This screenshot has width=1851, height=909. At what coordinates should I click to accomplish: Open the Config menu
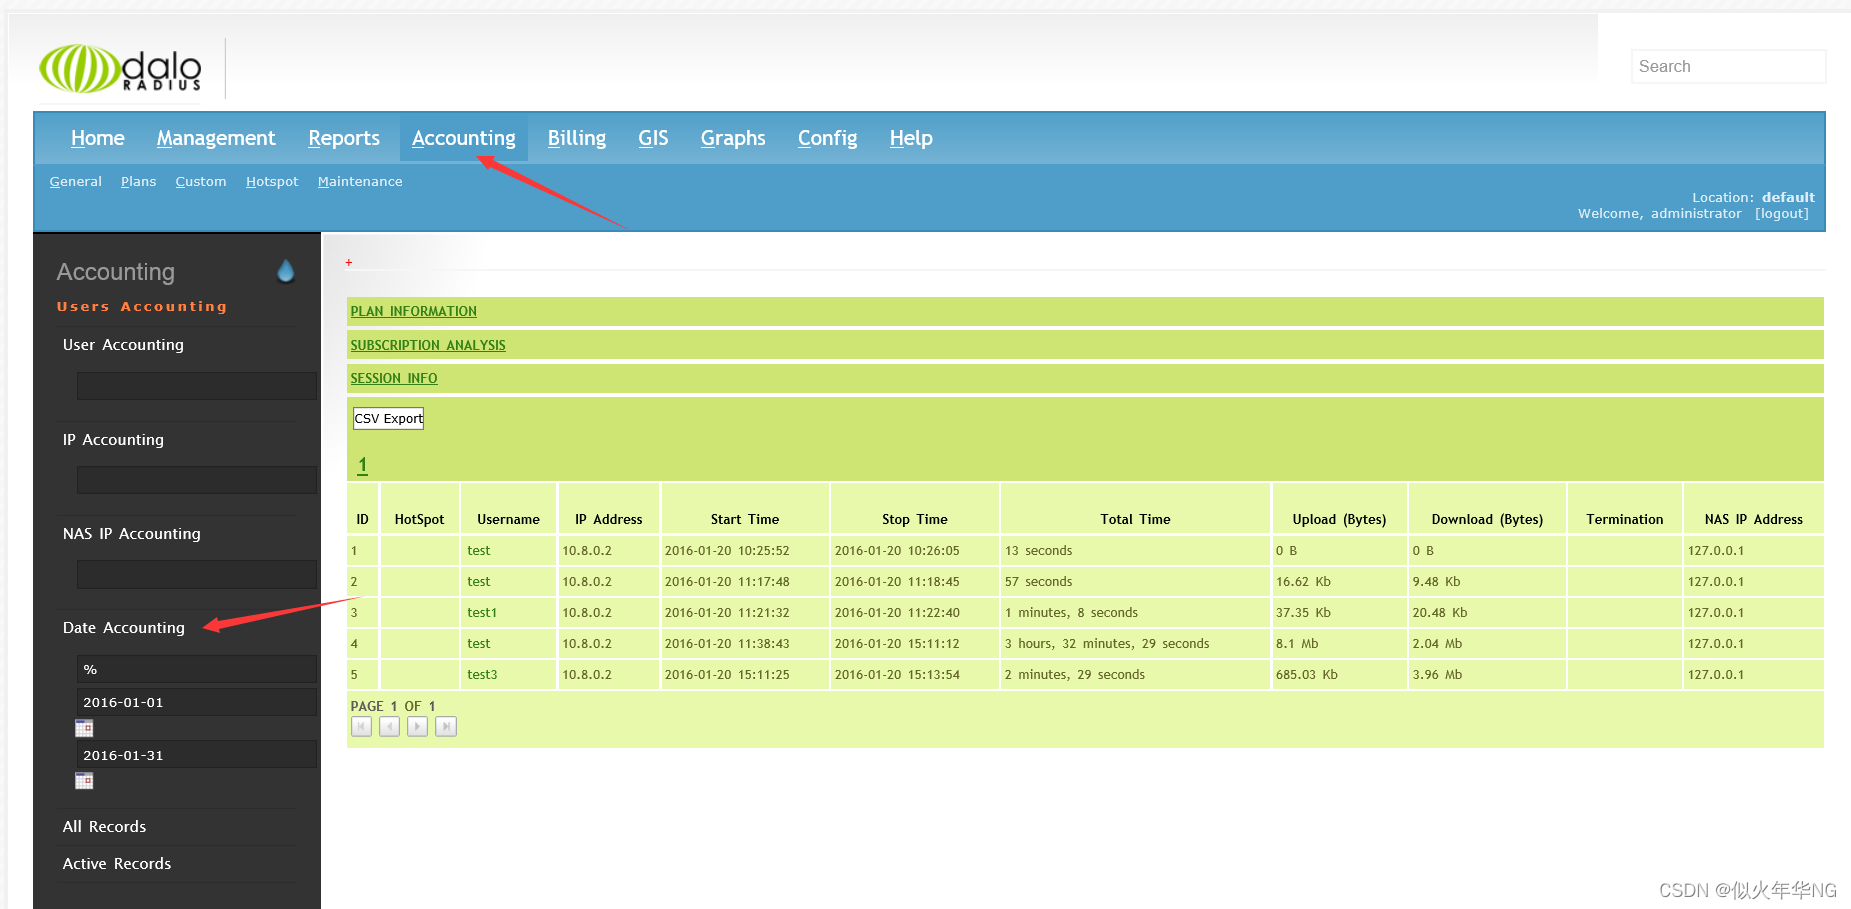[826, 138]
